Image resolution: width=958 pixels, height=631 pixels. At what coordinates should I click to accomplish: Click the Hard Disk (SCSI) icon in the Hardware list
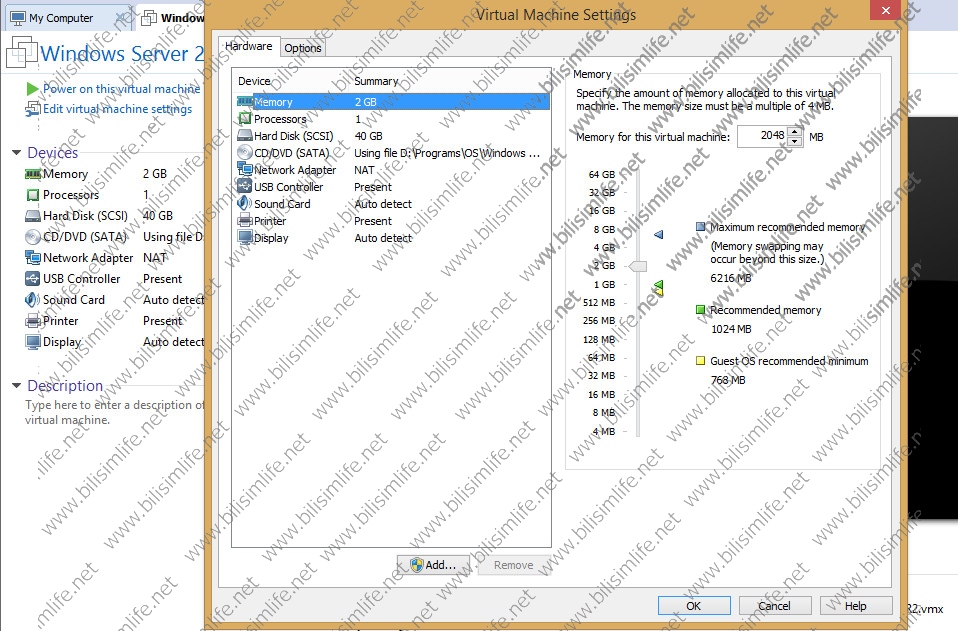click(x=245, y=136)
